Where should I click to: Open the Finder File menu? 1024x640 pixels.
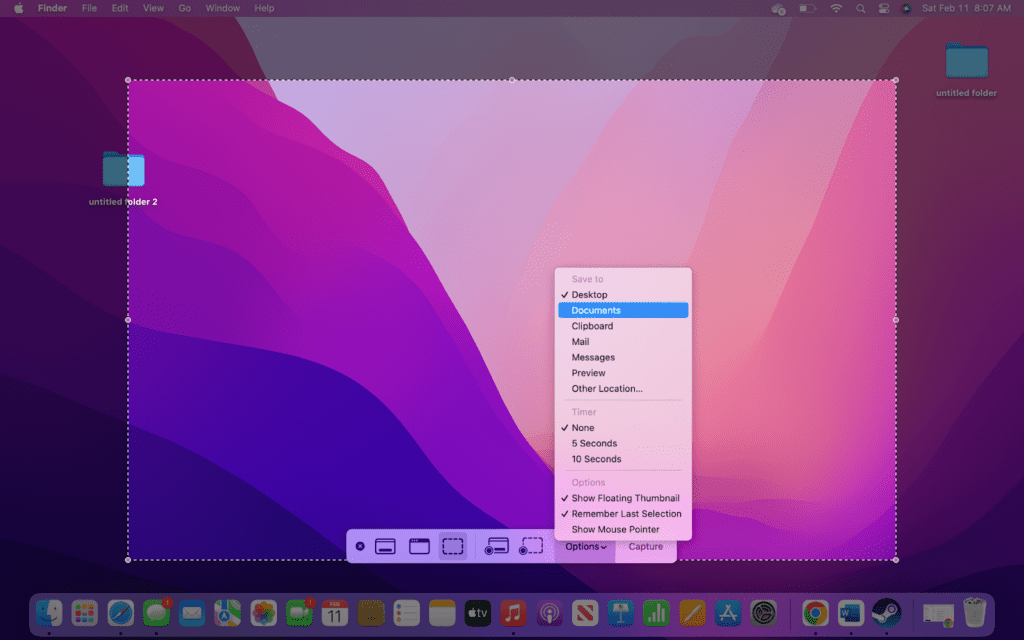[90, 8]
